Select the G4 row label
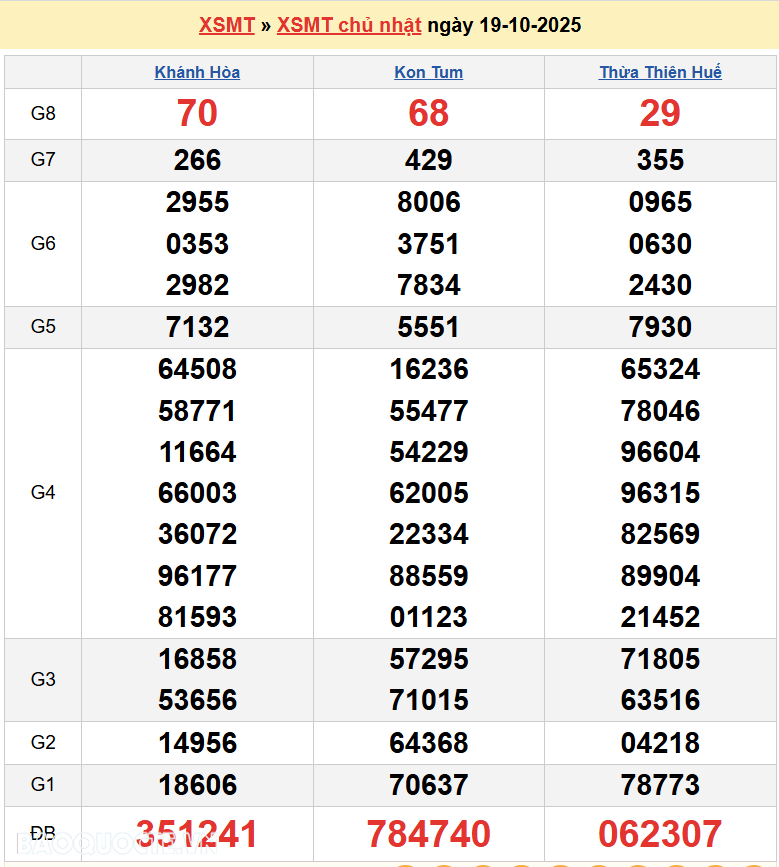Viewport: 779px width, 867px height. coord(43,492)
